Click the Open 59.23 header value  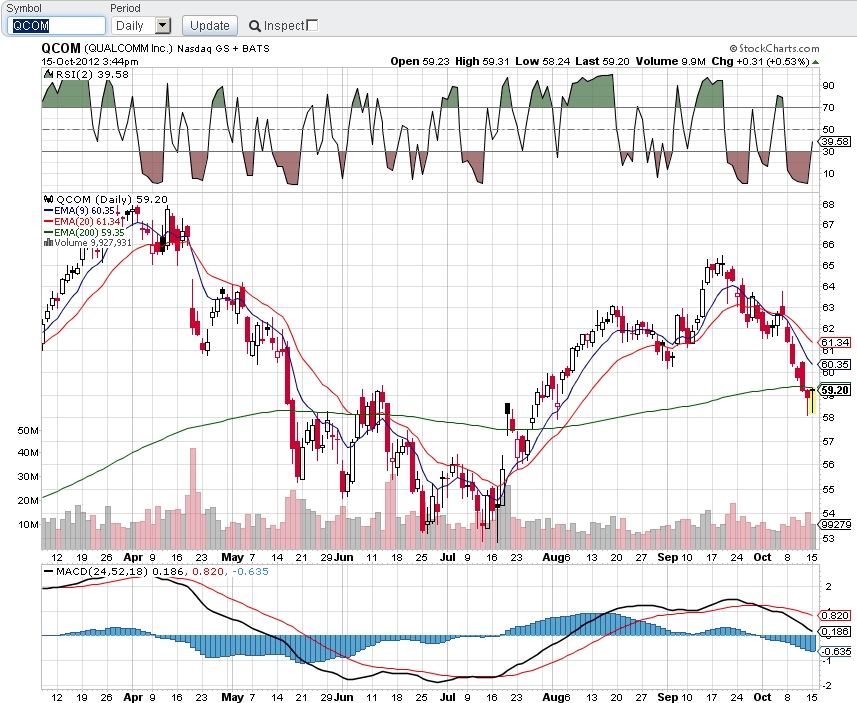(420, 61)
